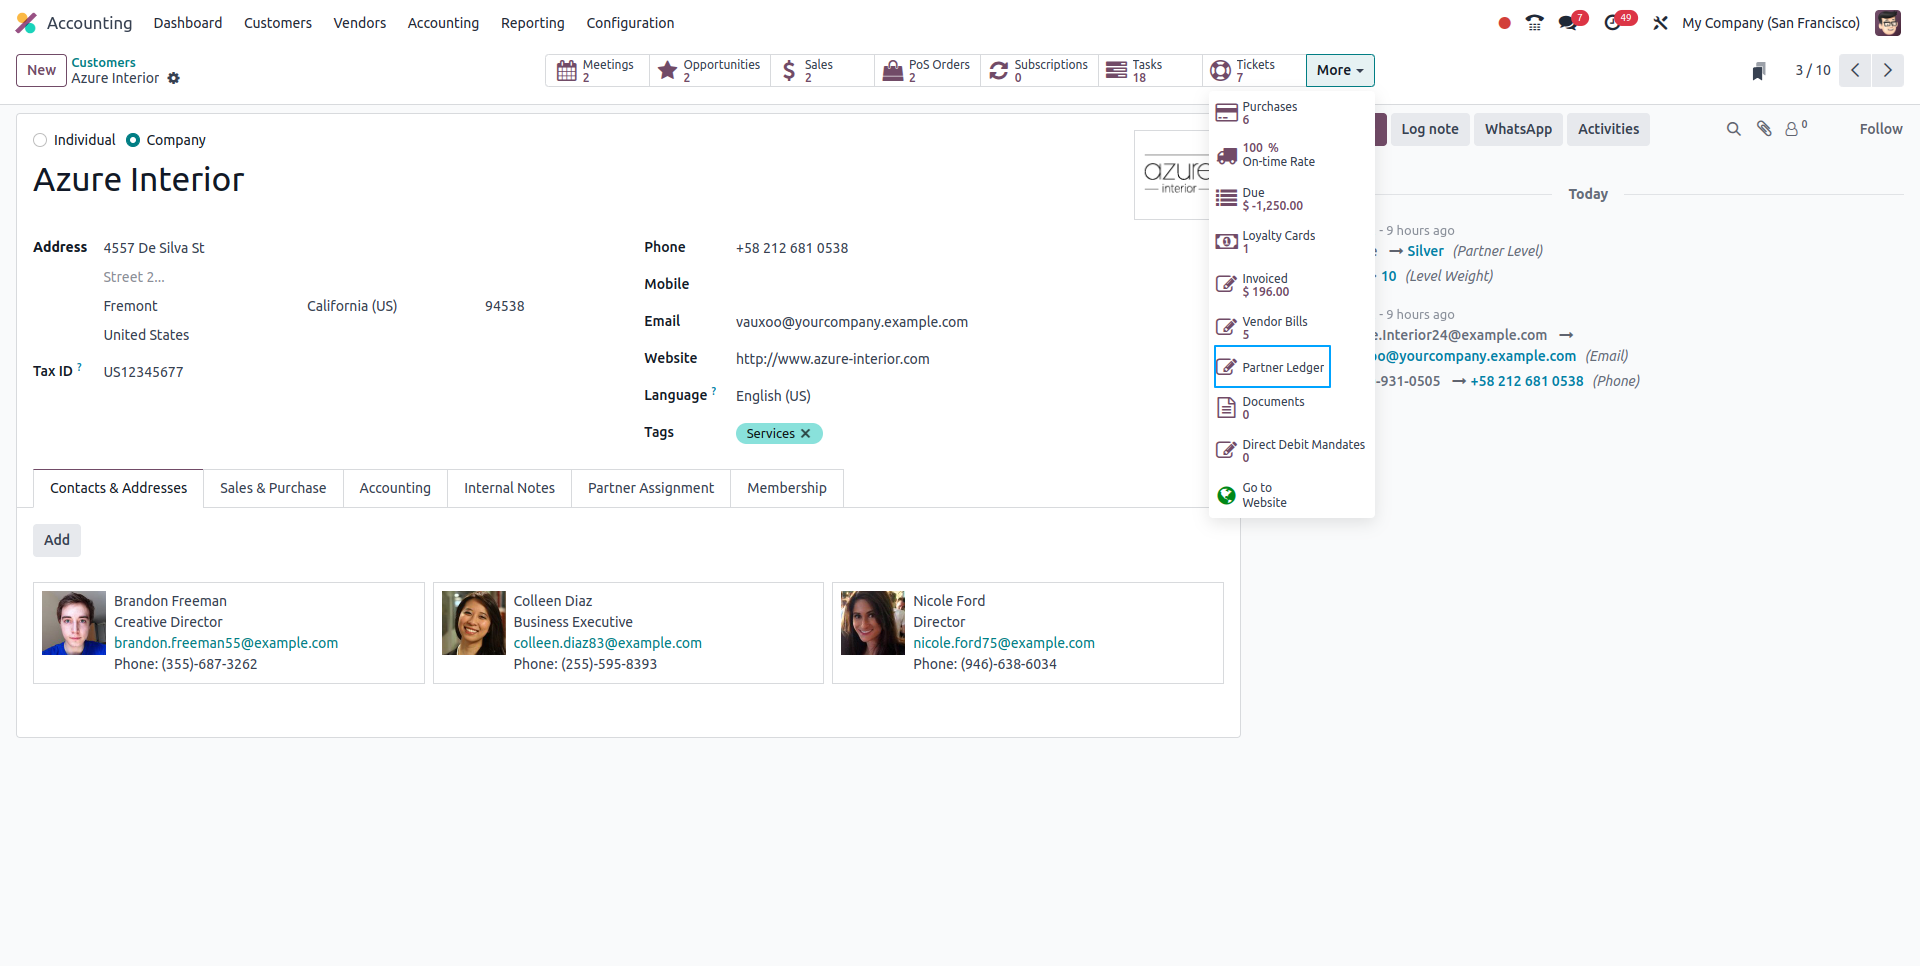Viewport: 1920px width, 966px height.
Task: Switch to Partner Assignment tab
Action: (651, 488)
